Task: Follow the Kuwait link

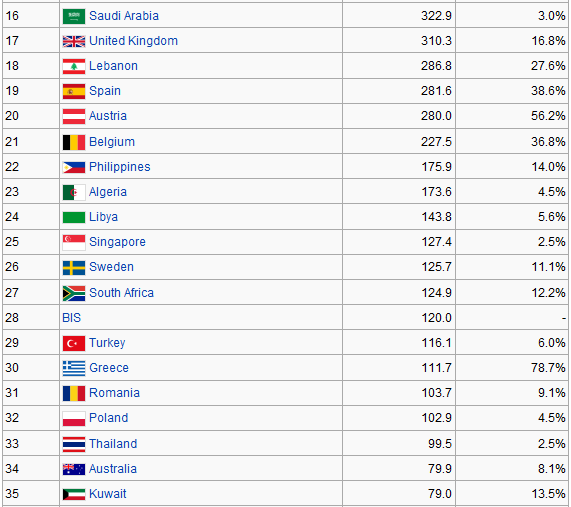Action: [108, 494]
